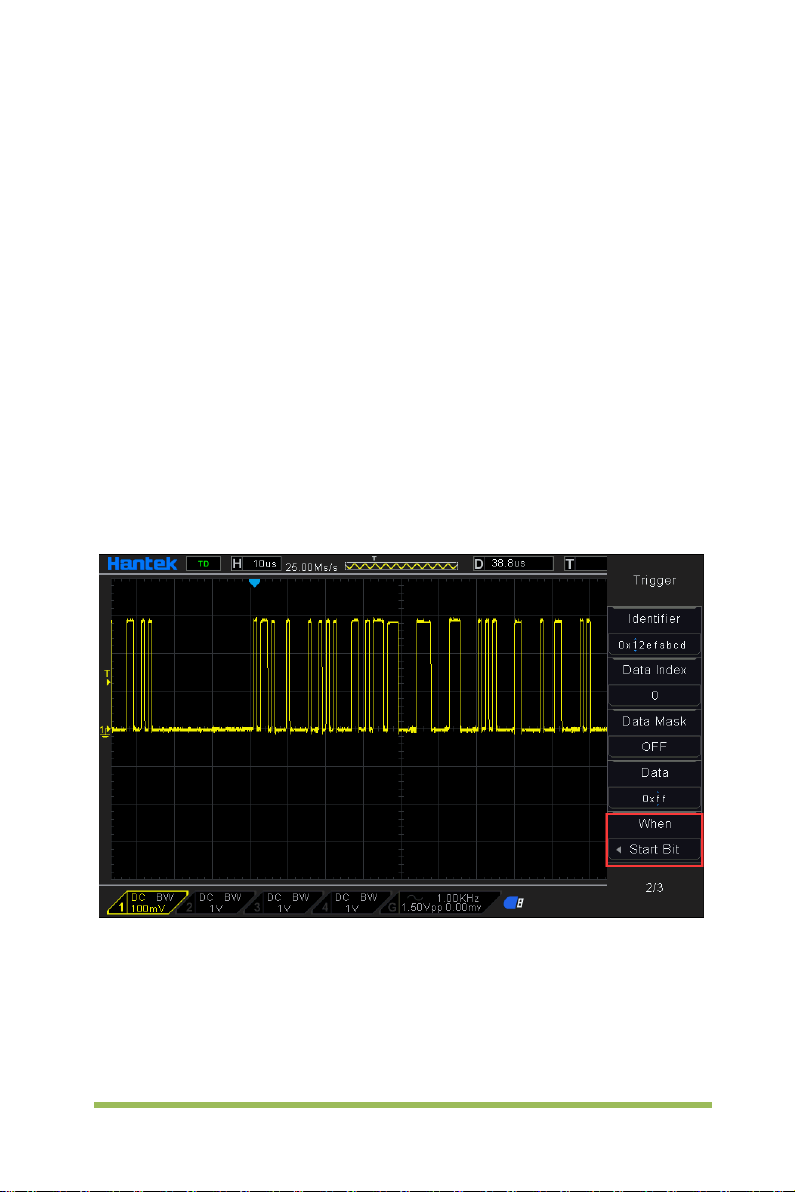
Task: Click the waveform memory position bar
Action: 401,565
